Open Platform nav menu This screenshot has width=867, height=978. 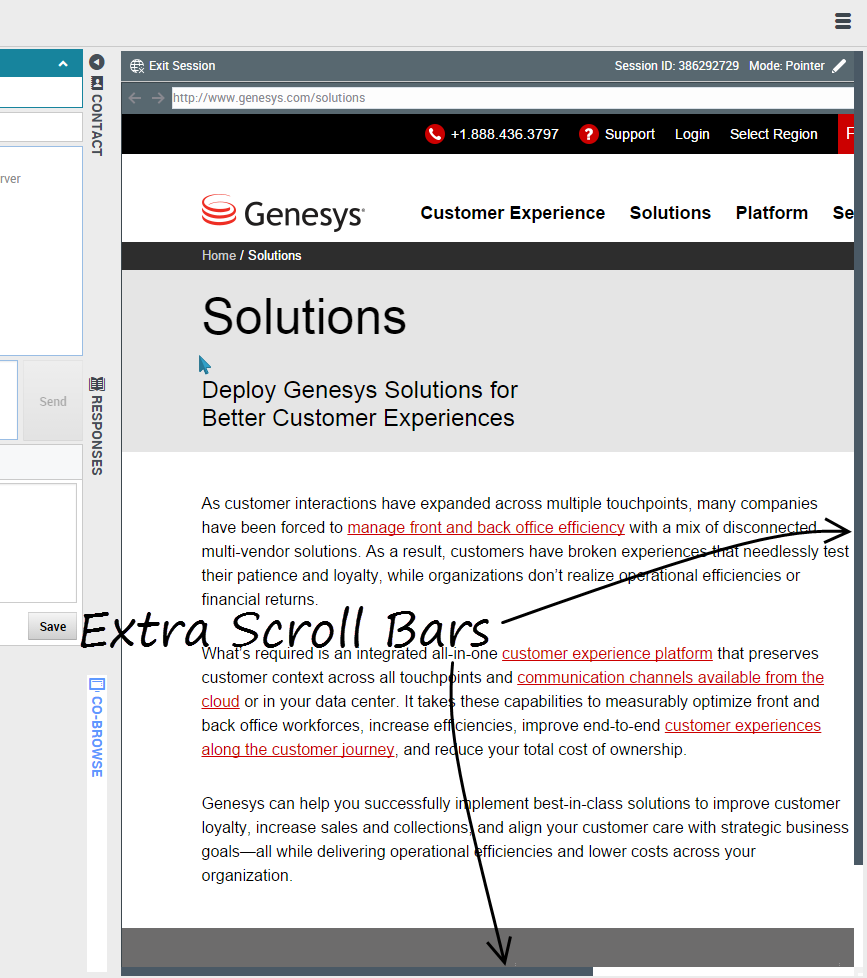click(x=772, y=213)
